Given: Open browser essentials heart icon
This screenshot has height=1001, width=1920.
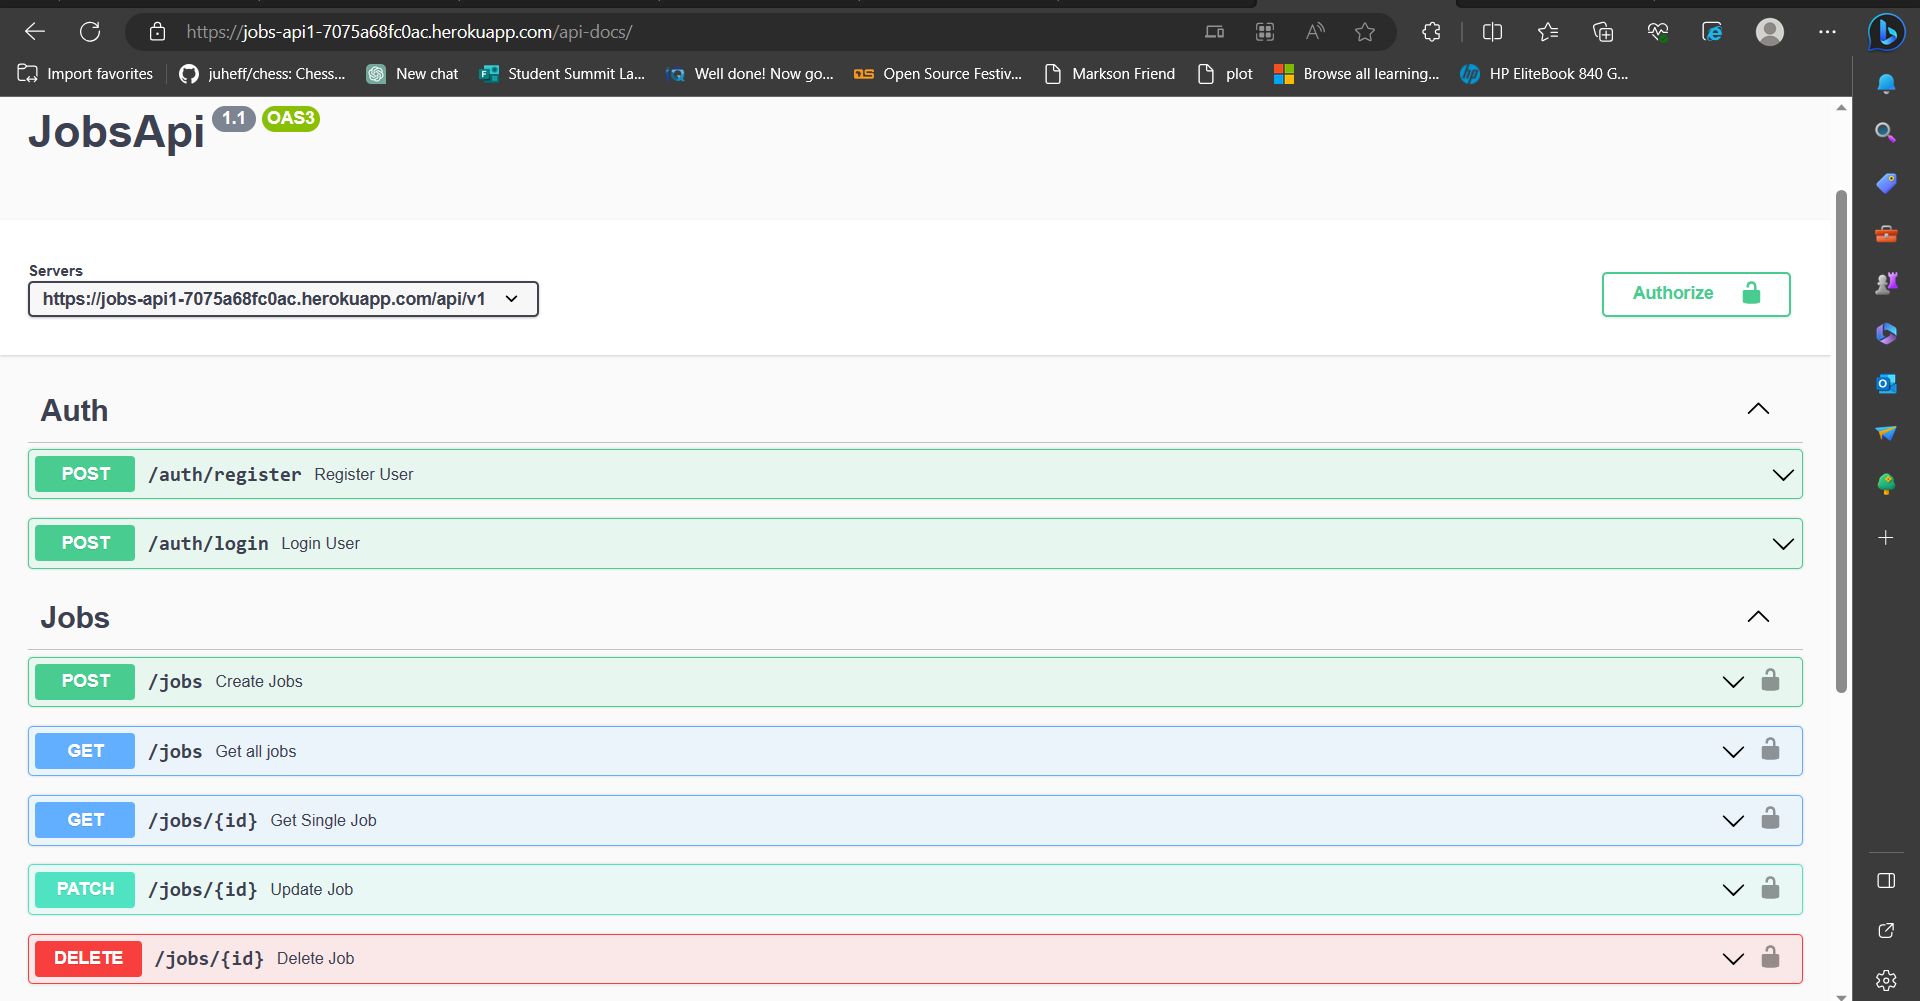Looking at the screenshot, I should coord(1658,32).
